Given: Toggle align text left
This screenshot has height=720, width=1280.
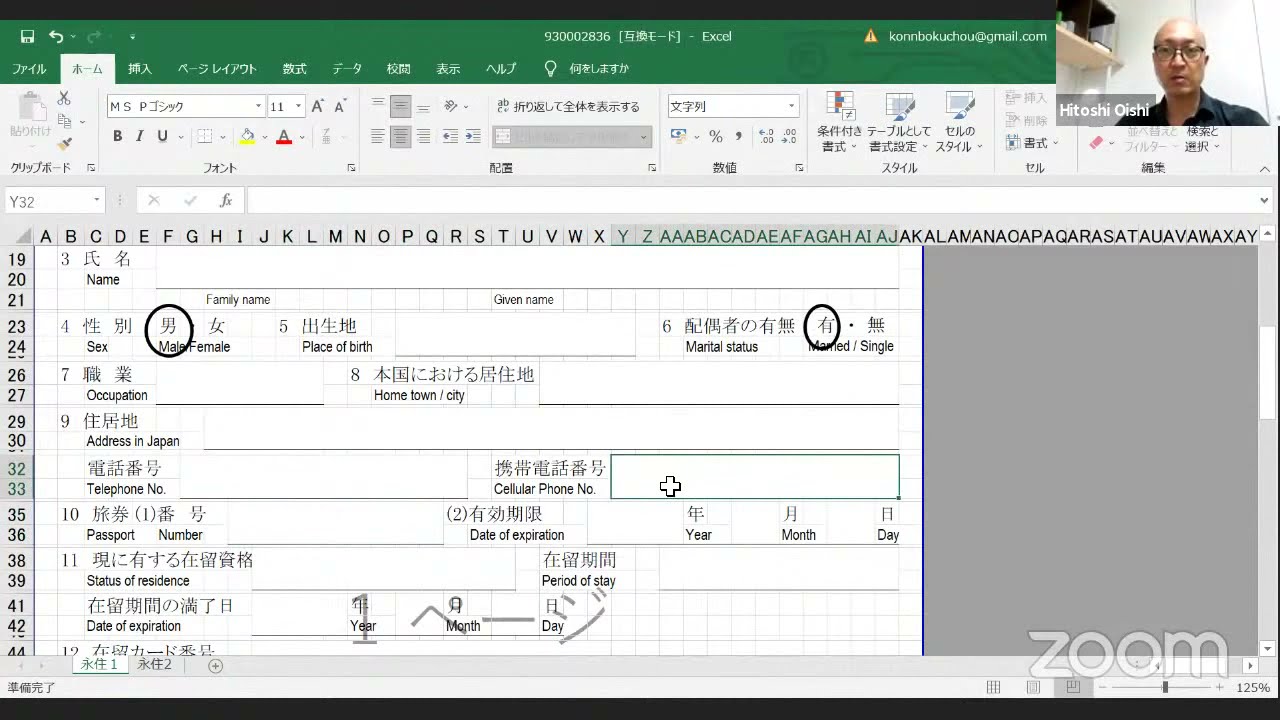Looking at the screenshot, I should point(378,136).
